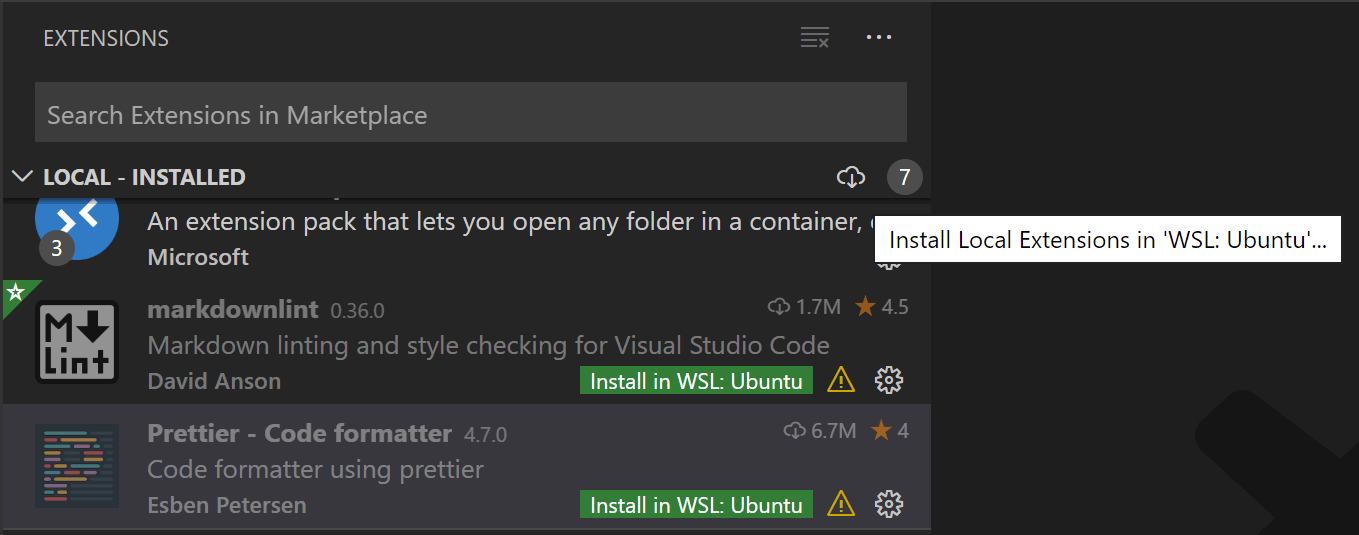The width and height of the screenshot is (1359, 535).
Task: Collapse the LOCAL - INSTALLED section chevron
Action: pos(22,177)
